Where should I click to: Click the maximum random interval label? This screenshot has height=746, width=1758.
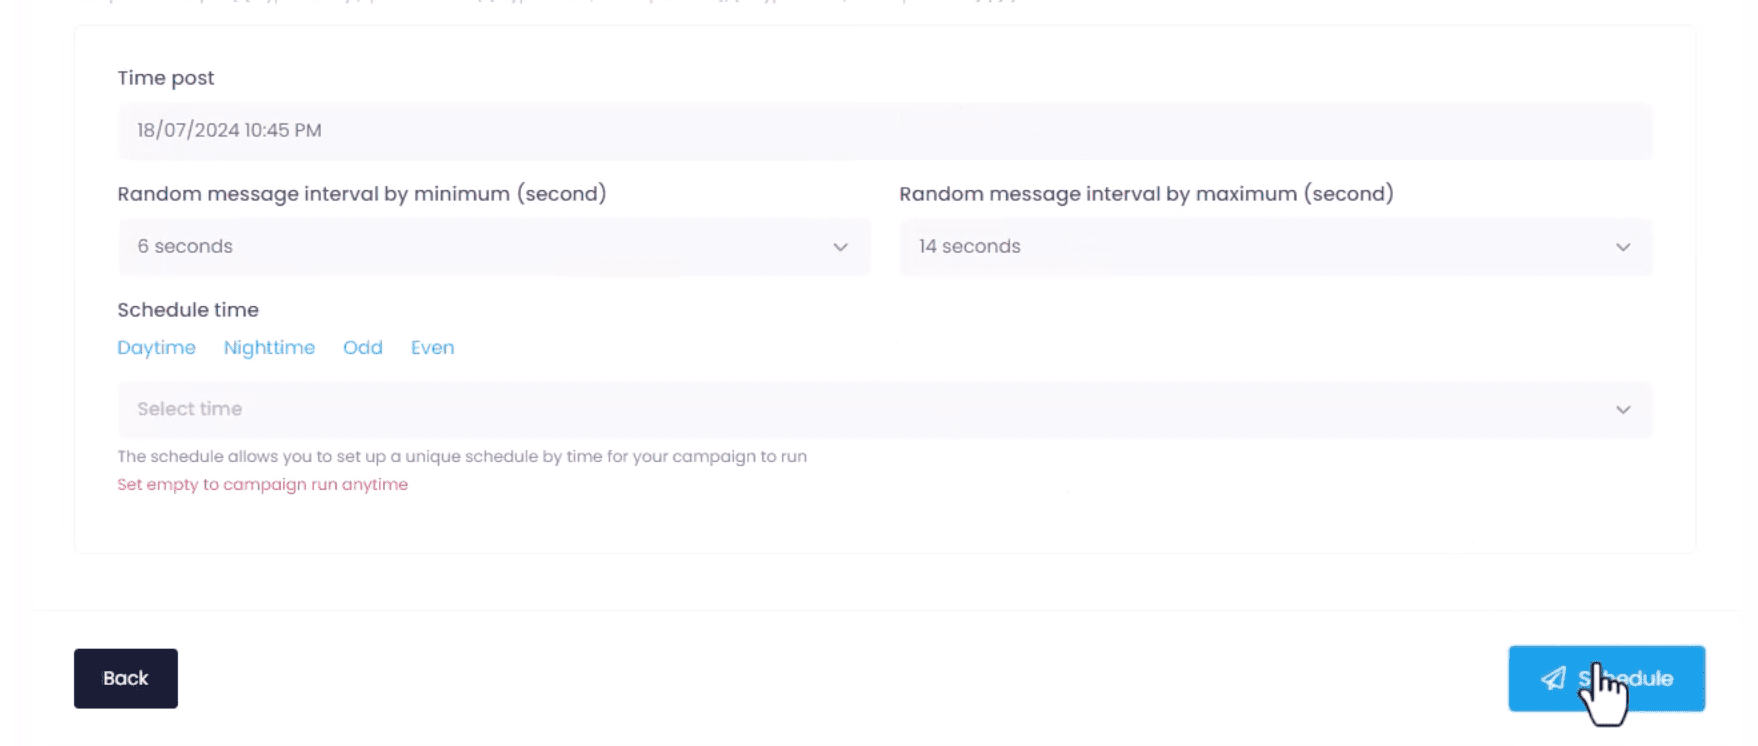click(x=1146, y=194)
